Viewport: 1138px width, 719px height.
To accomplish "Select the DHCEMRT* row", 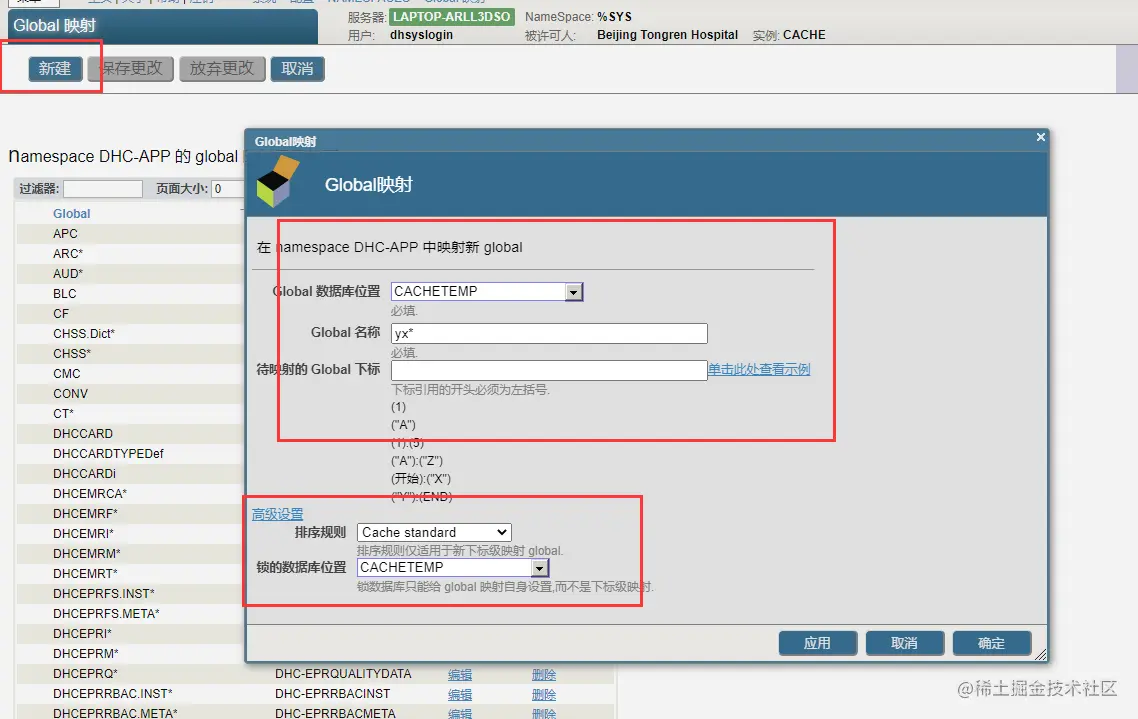I will pyautogui.click(x=129, y=574).
